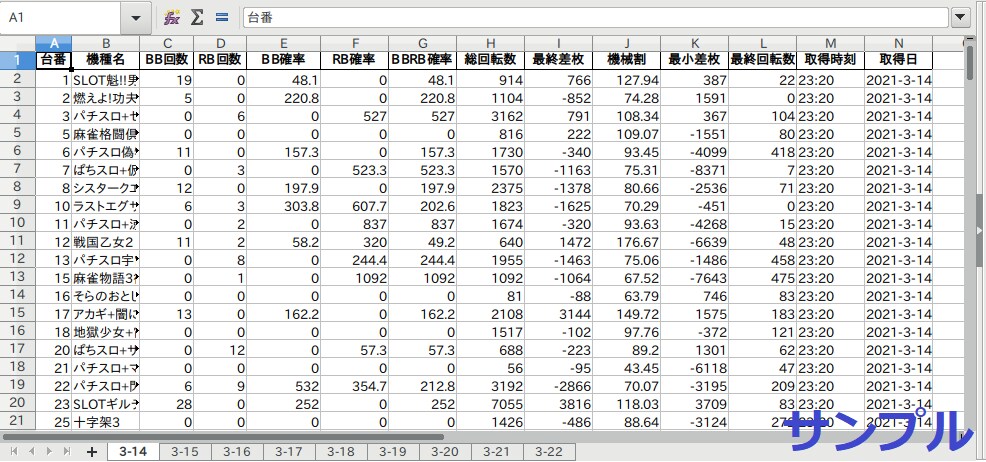986x462 pixels.
Task: Select cell with value -8371
Action: [694, 170]
